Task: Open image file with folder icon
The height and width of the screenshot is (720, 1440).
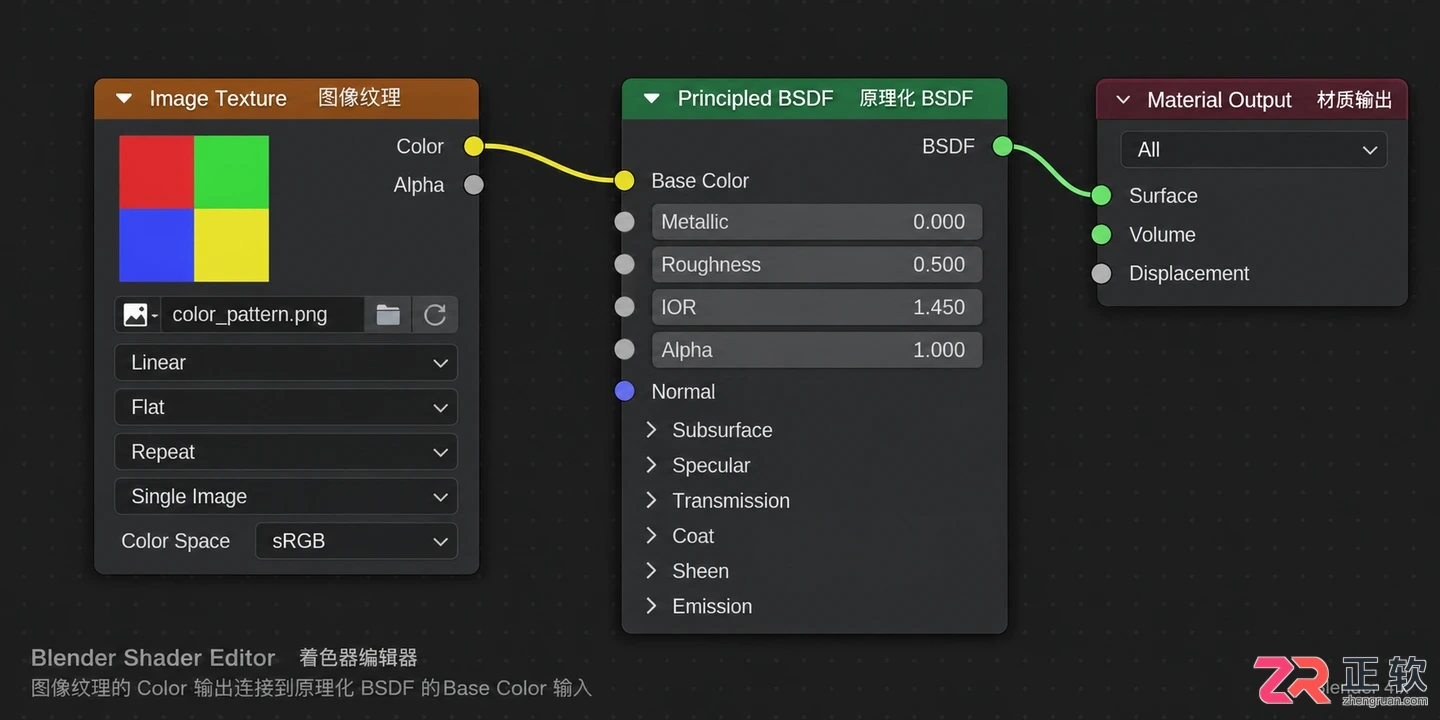Action: pyautogui.click(x=388, y=315)
